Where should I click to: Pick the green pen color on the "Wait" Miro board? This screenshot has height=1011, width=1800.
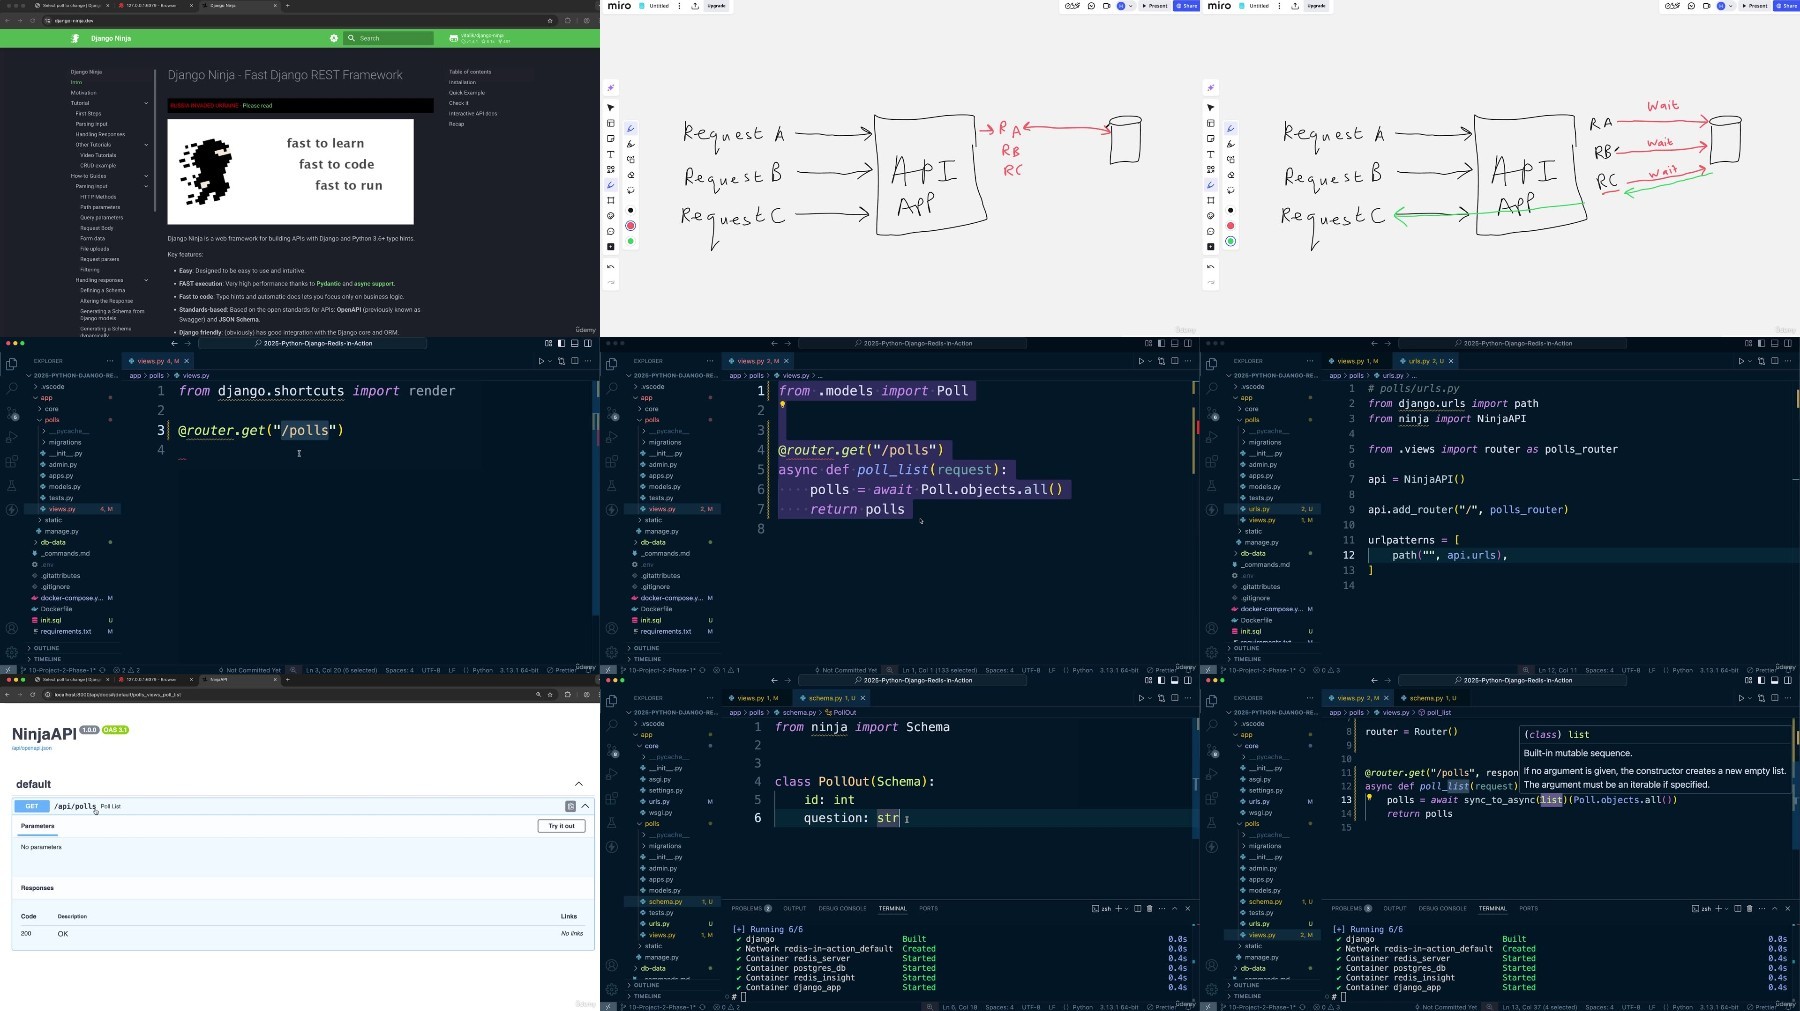coord(1231,241)
